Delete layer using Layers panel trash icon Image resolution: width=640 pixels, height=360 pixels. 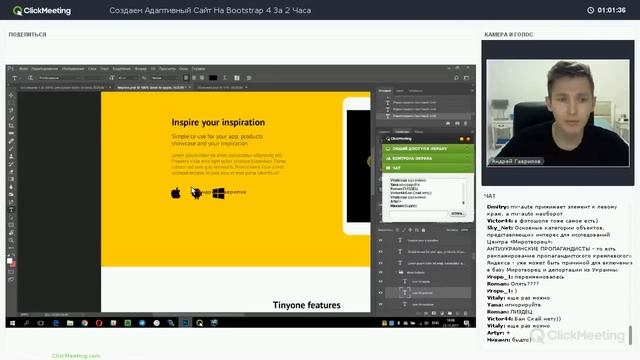tap(465, 313)
